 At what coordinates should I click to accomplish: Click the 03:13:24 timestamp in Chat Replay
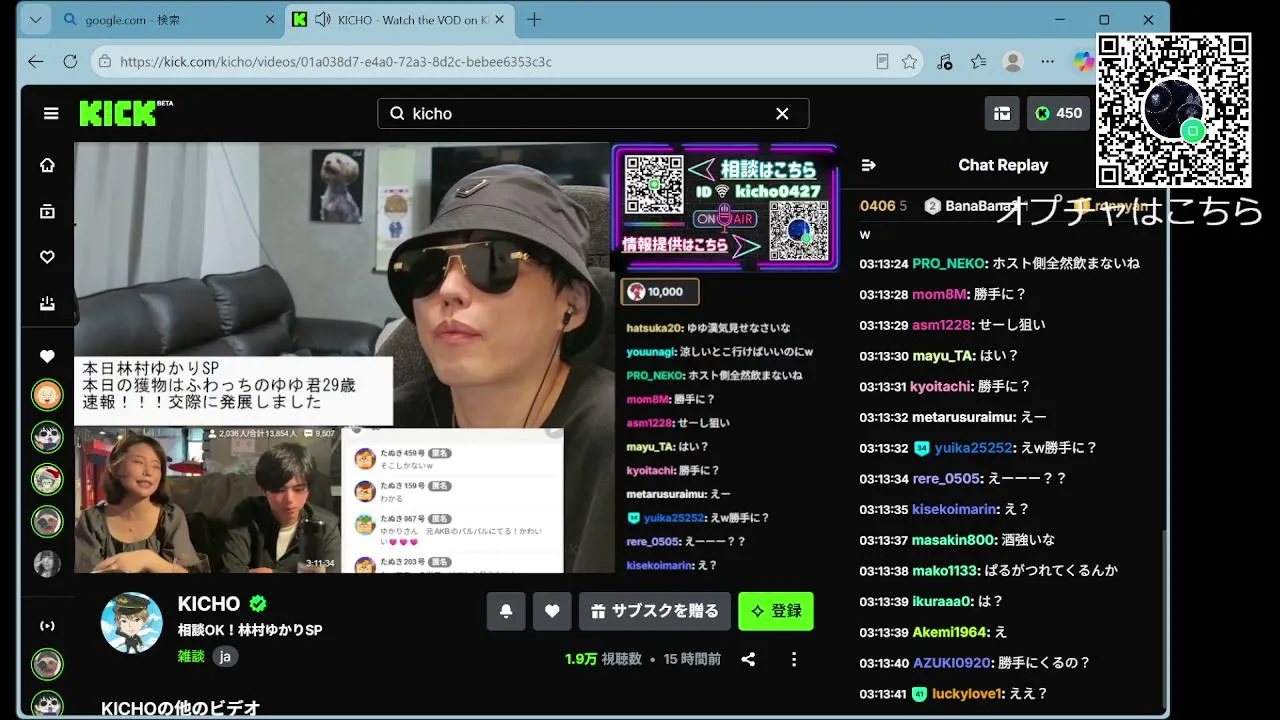(x=884, y=264)
